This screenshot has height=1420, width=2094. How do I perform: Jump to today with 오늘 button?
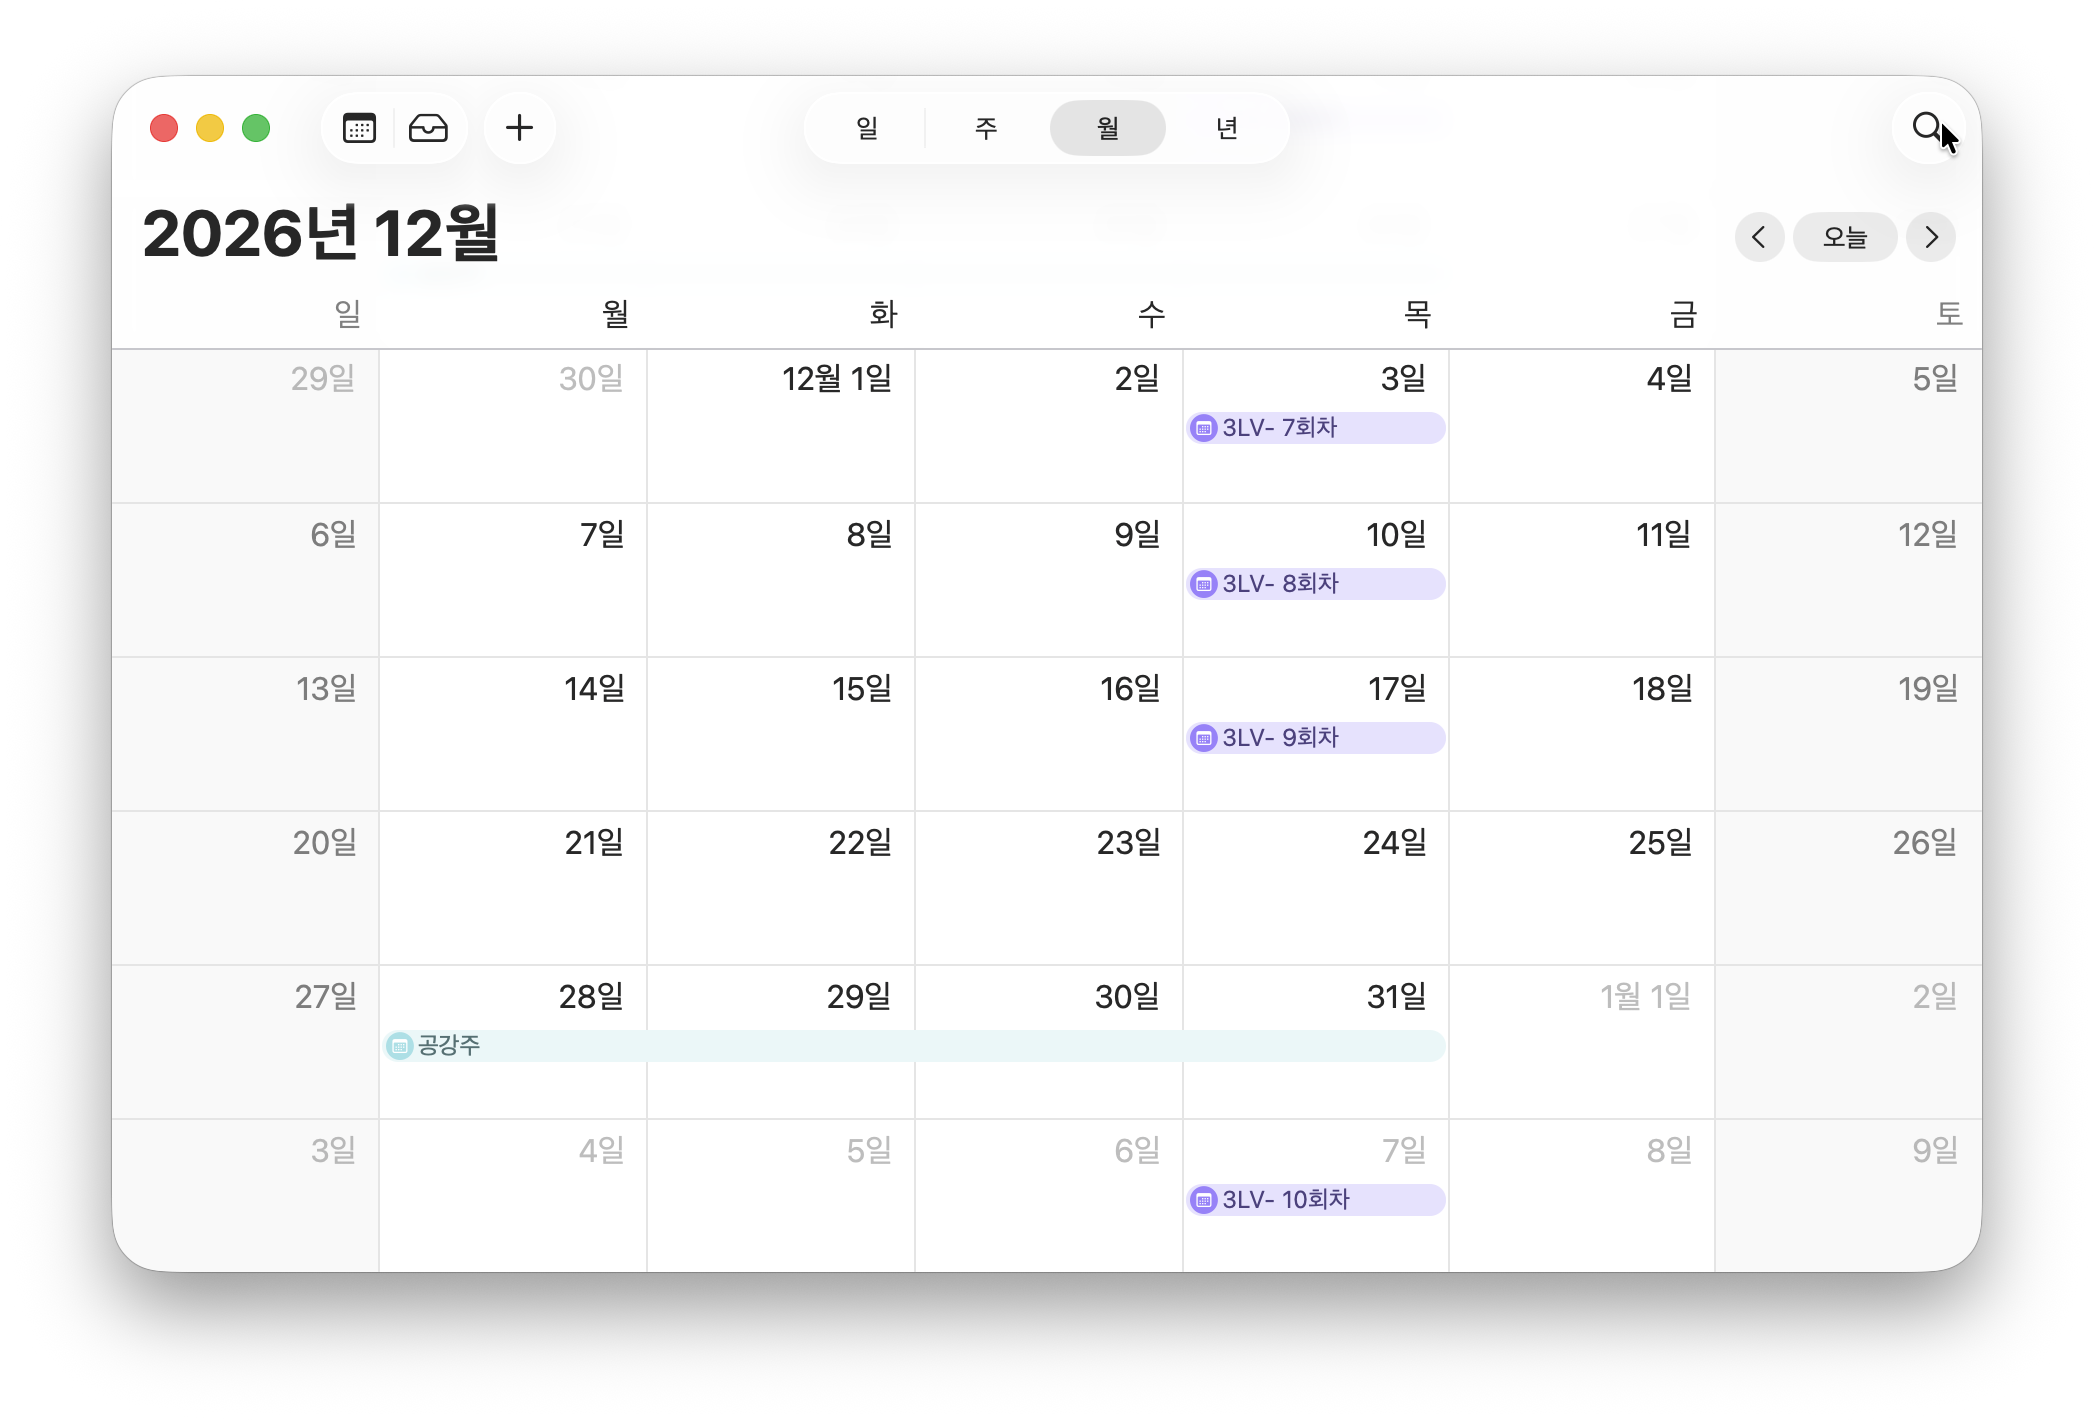coord(1845,237)
